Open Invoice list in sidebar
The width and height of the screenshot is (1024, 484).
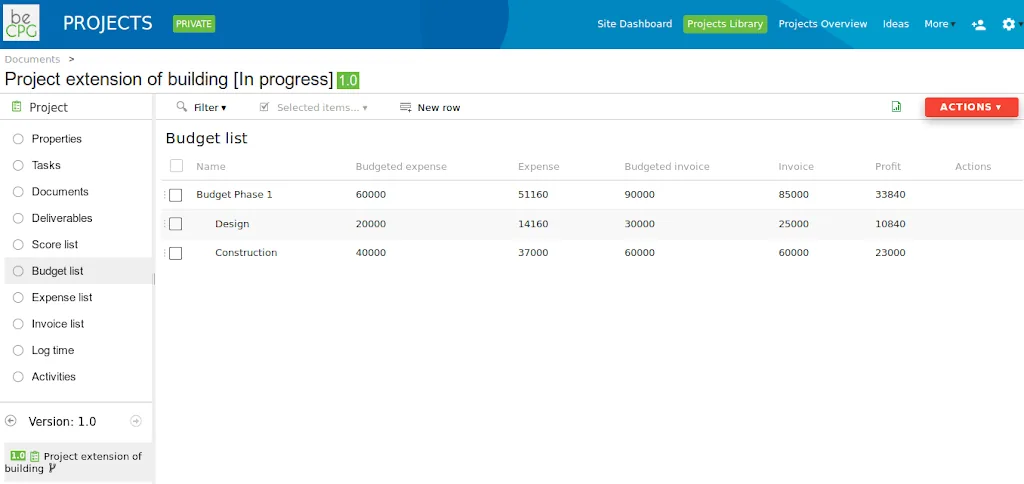coord(57,324)
